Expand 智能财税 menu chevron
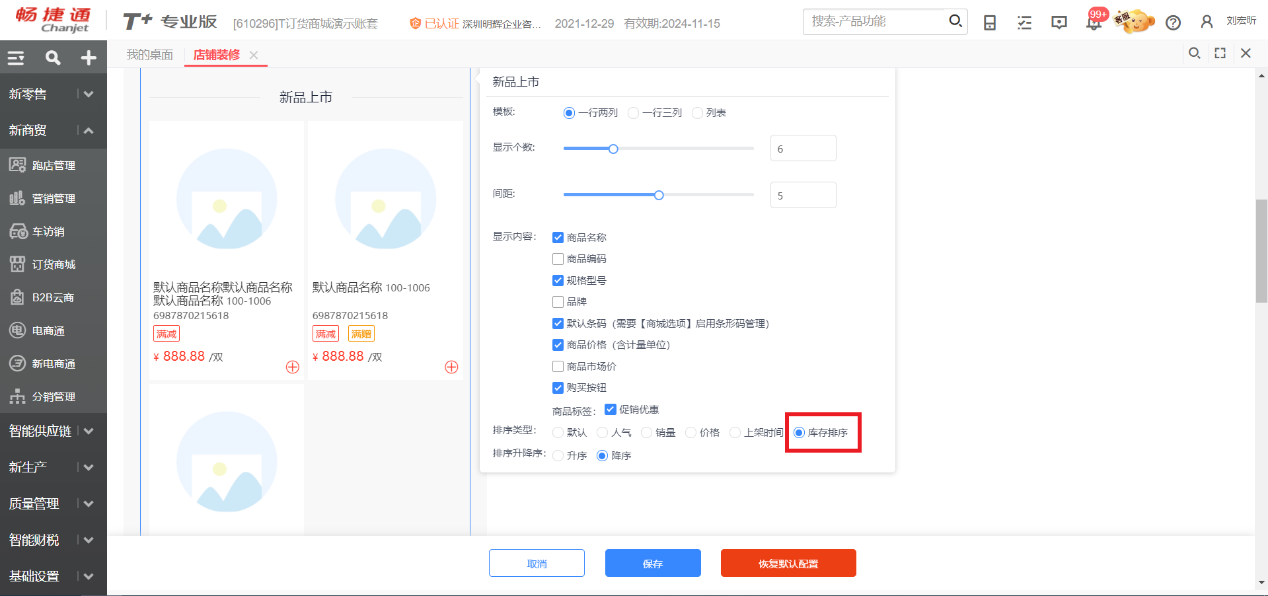Screen dimensions: 1268x596 click(89, 540)
